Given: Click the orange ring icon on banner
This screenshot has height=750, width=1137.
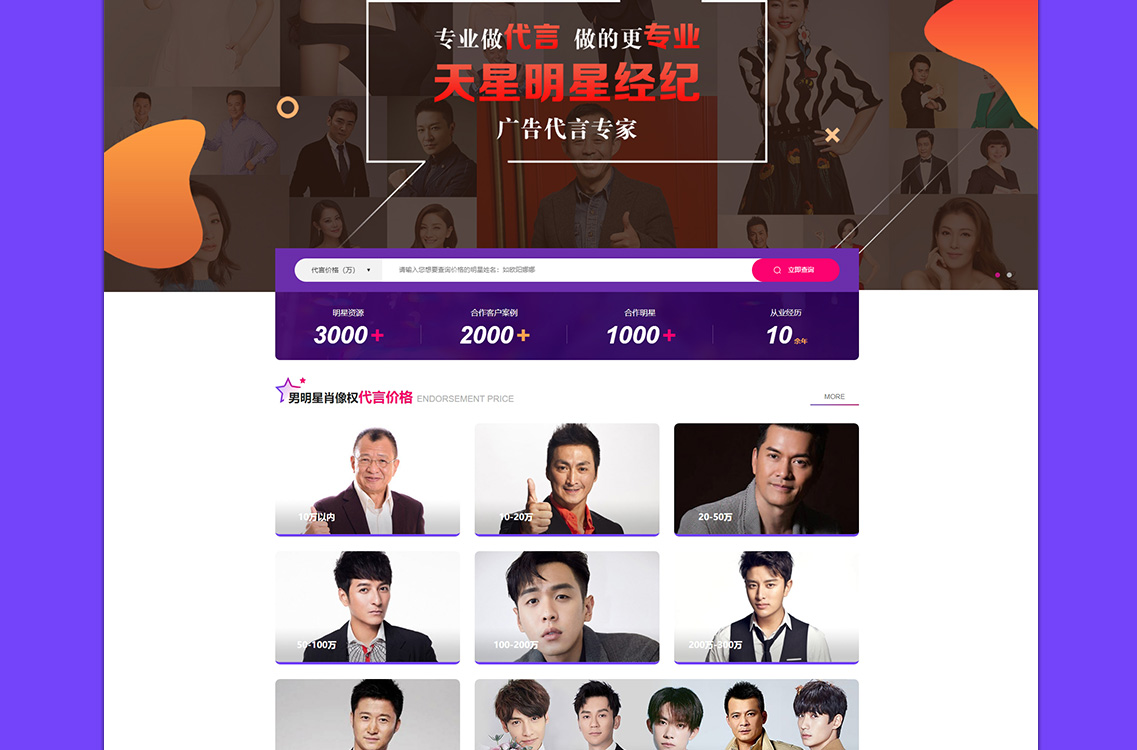Looking at the screenshot, I should click(x=288, y=108).
